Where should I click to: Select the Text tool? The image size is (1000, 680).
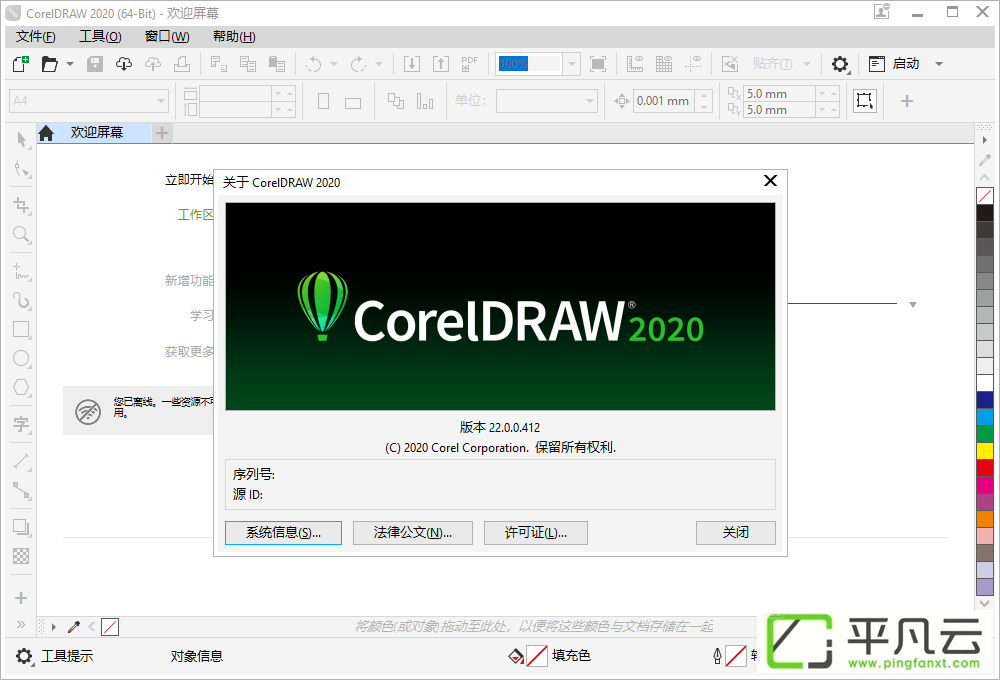[21, 424]
